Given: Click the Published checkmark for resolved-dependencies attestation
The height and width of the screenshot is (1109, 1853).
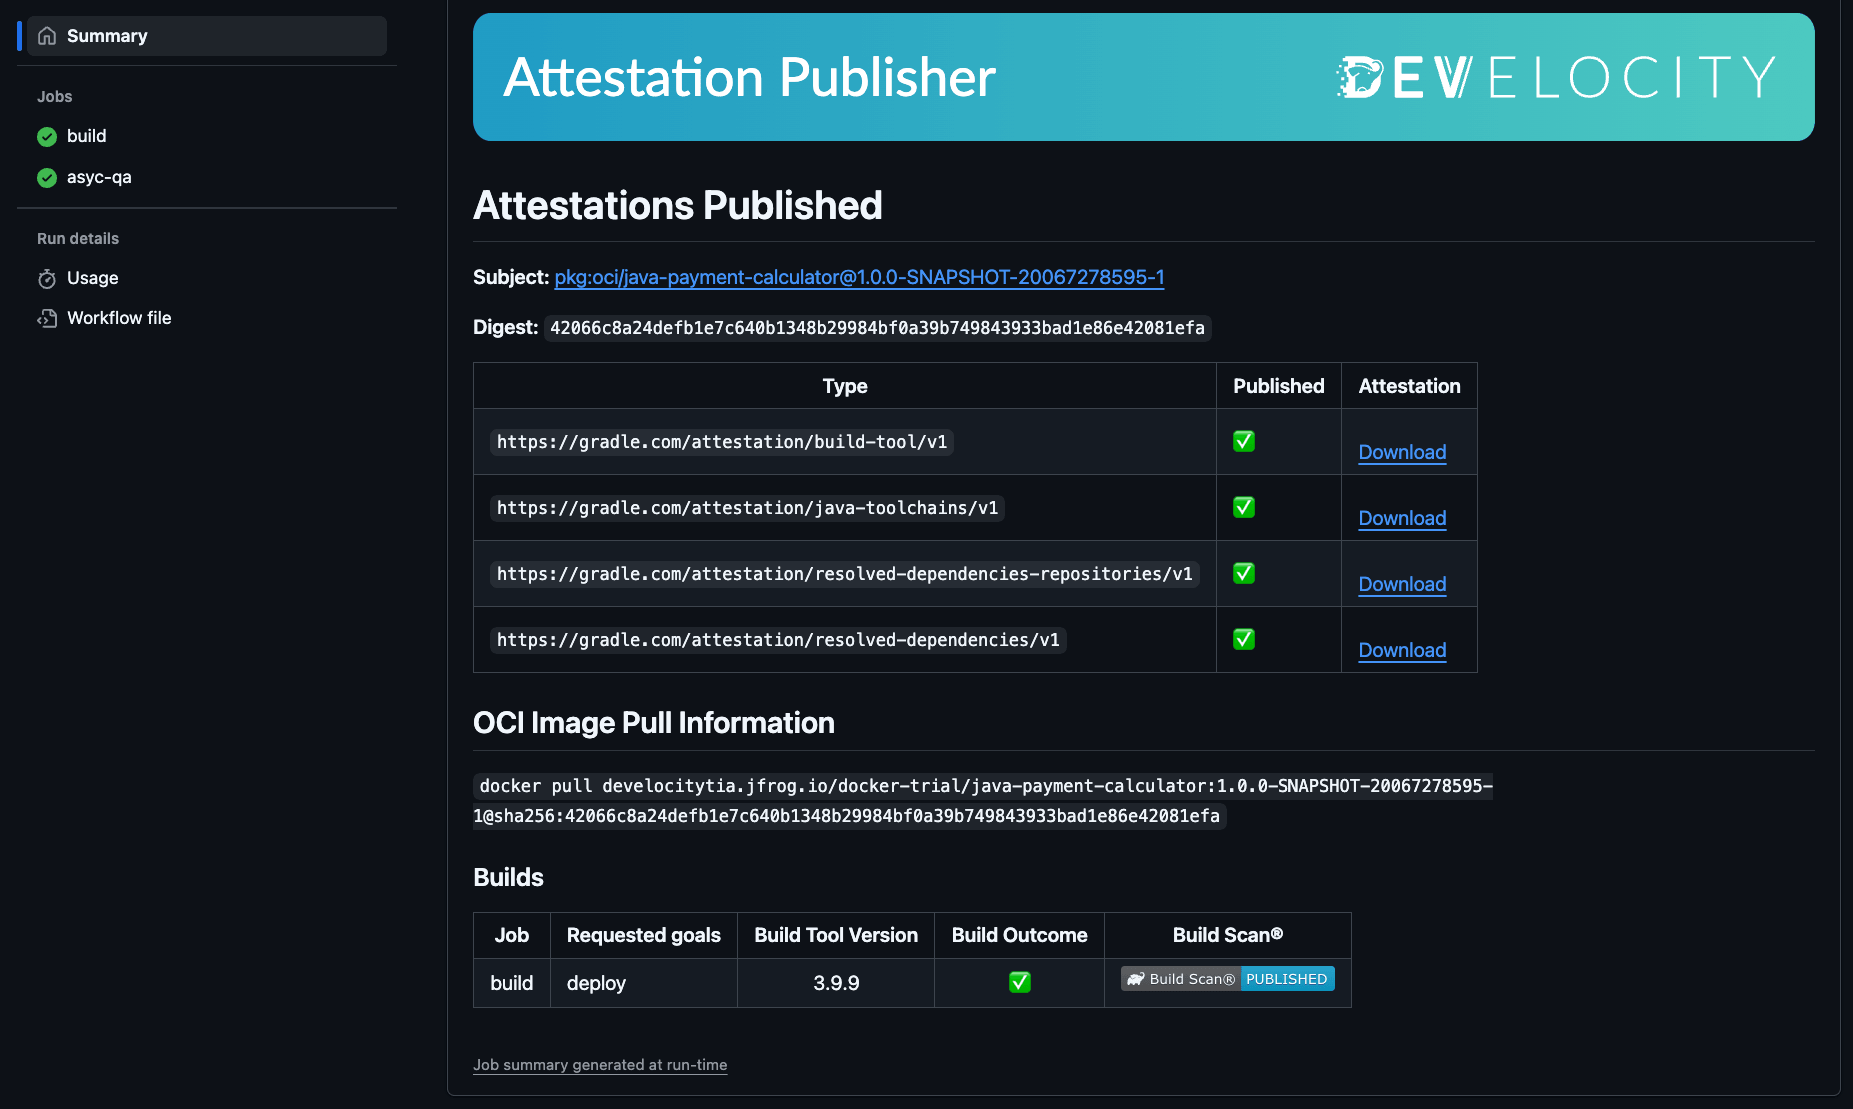Looking at the screenshot, I should click(1243, 639).
